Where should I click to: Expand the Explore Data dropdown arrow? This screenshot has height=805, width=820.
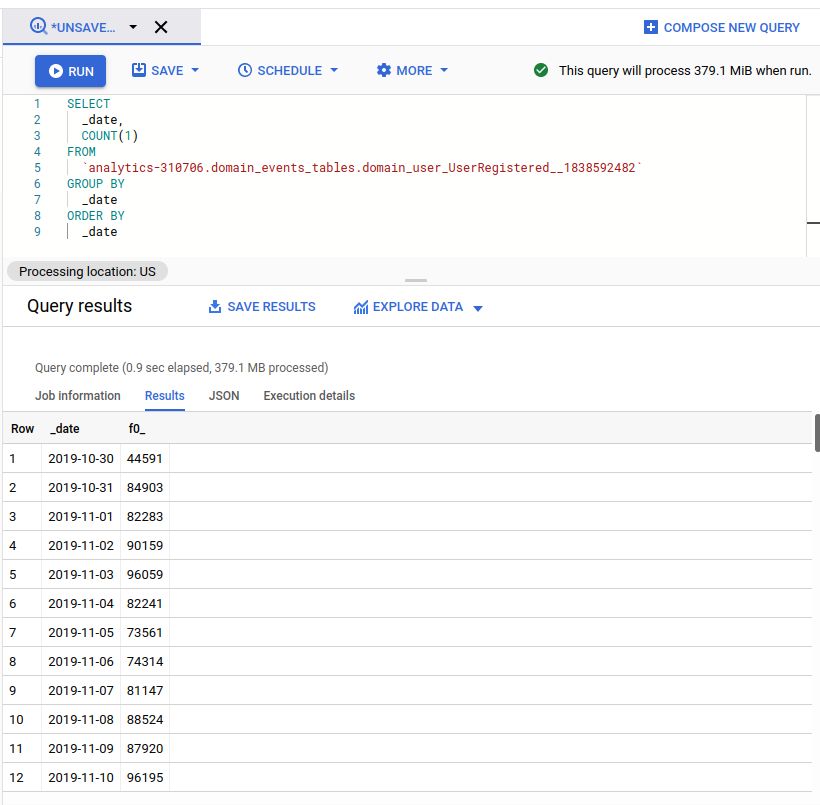(477, 308)
